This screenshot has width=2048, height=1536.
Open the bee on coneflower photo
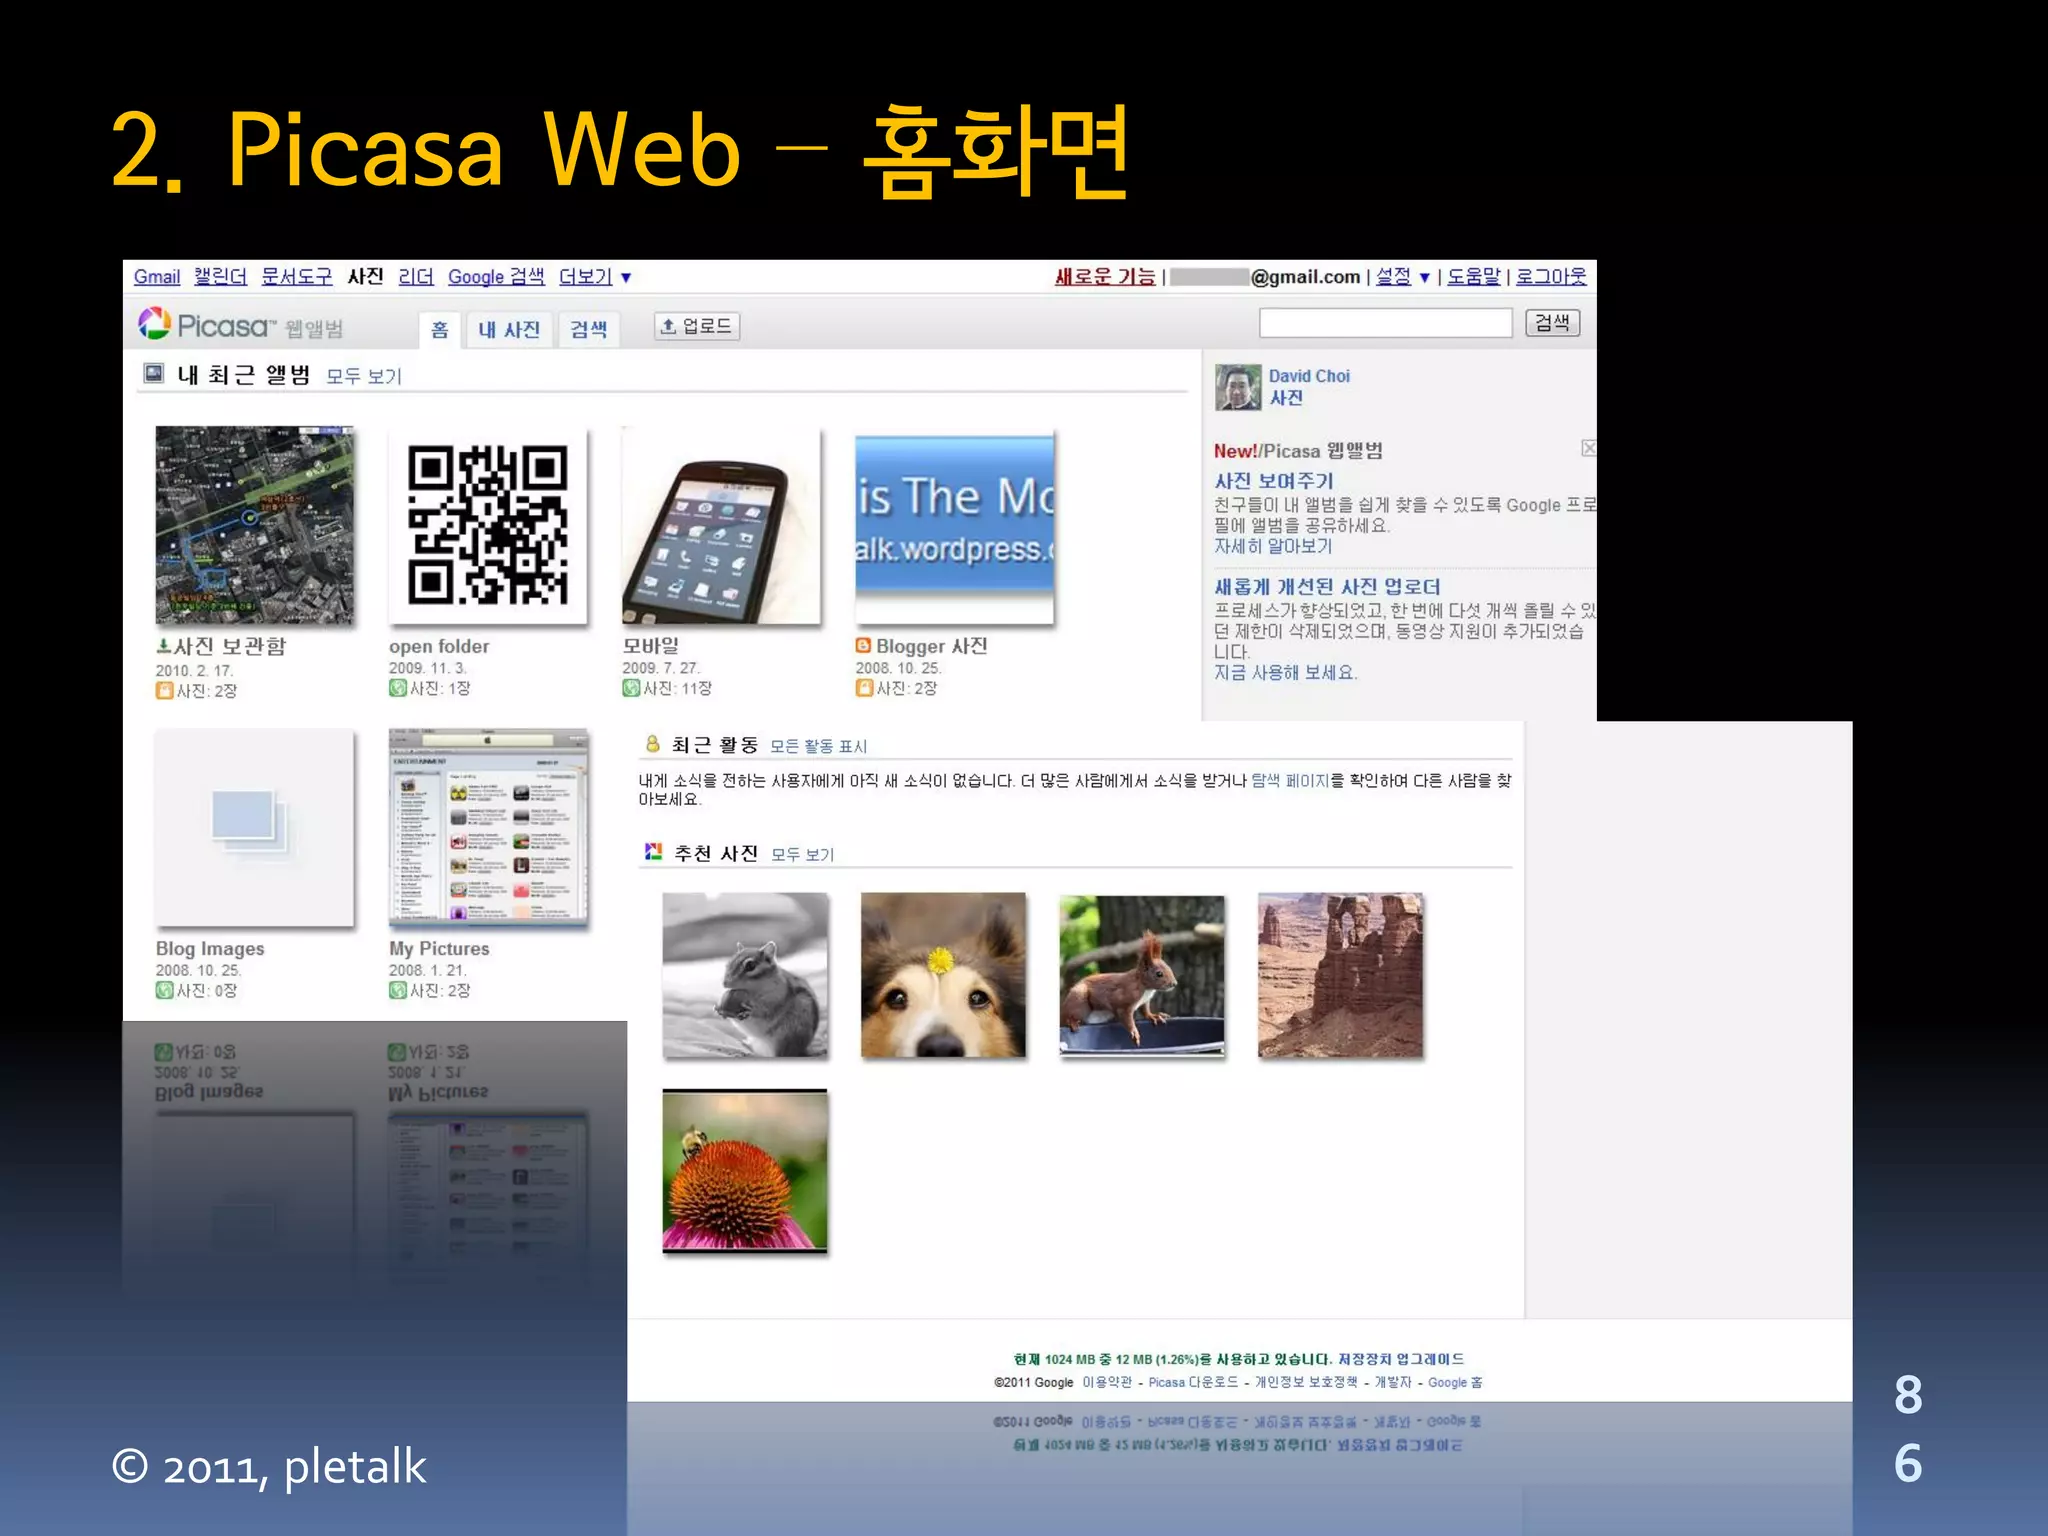745,1170
